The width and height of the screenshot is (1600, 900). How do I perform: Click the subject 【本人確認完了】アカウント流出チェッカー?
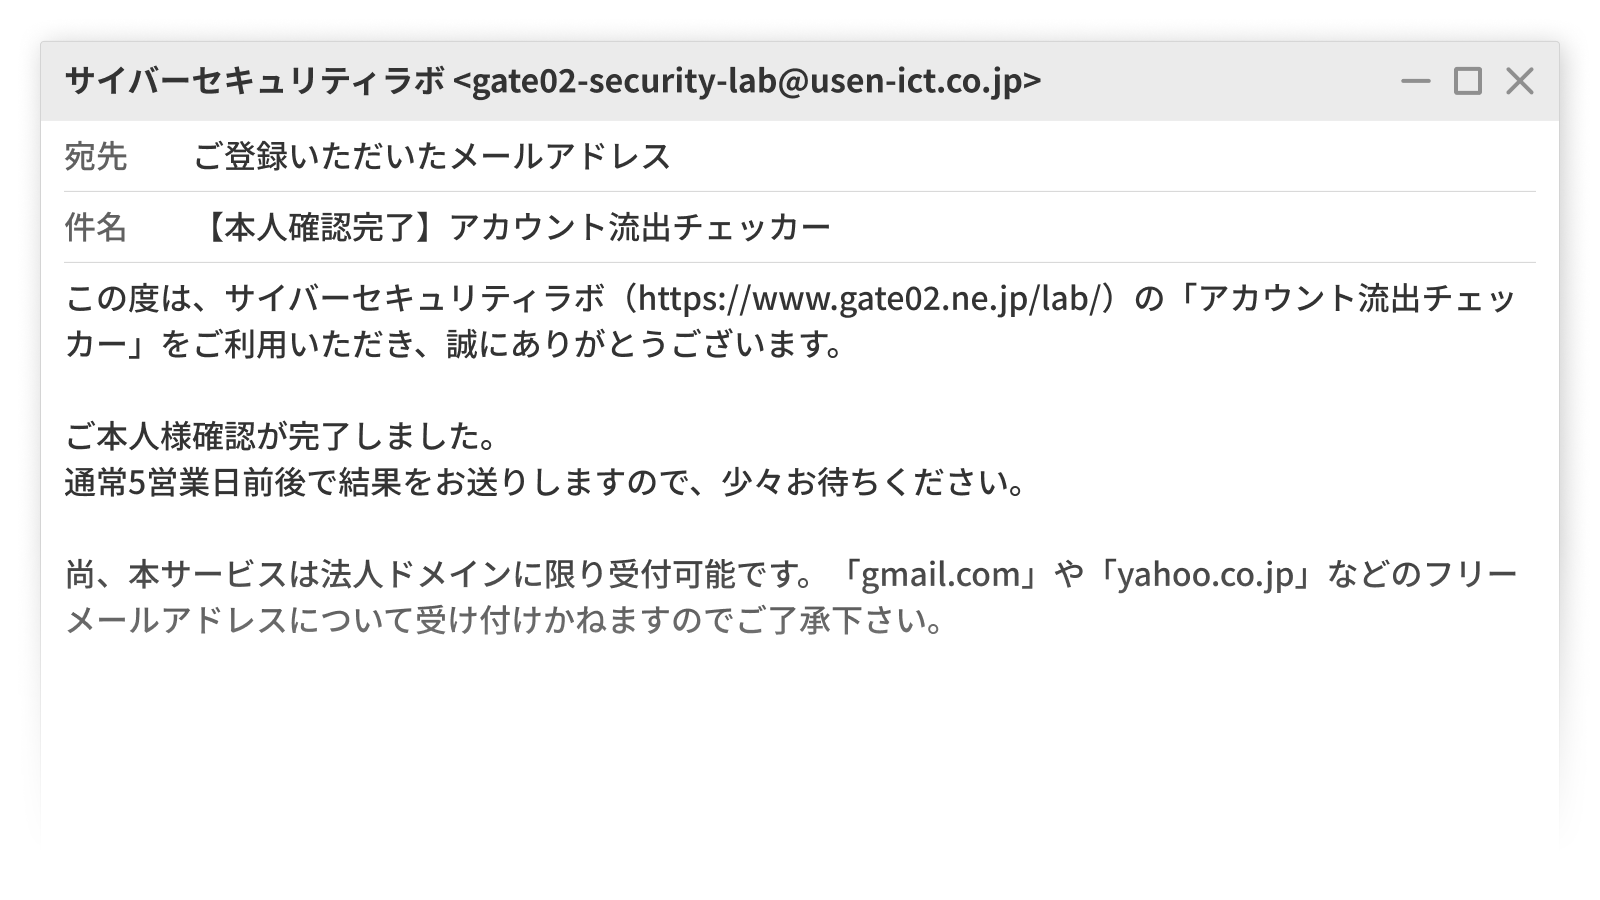[512, 227]
